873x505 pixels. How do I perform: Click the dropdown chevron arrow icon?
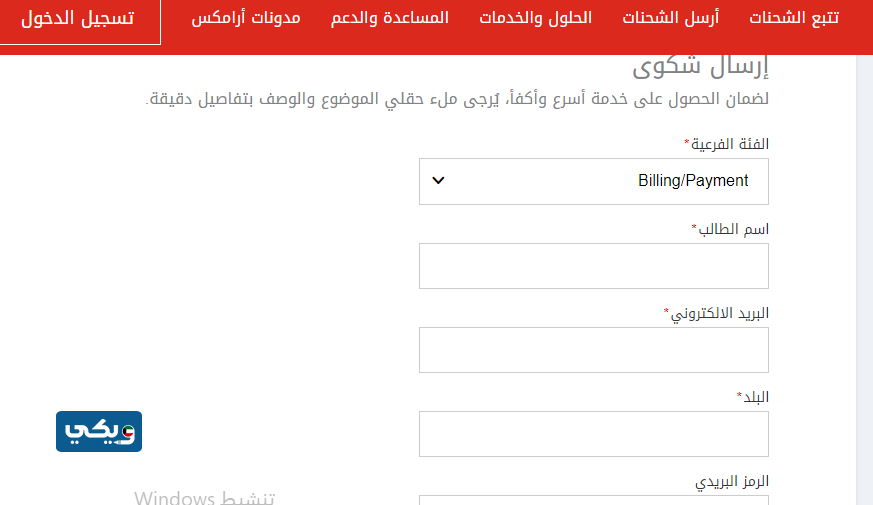[x=437, y=181]
